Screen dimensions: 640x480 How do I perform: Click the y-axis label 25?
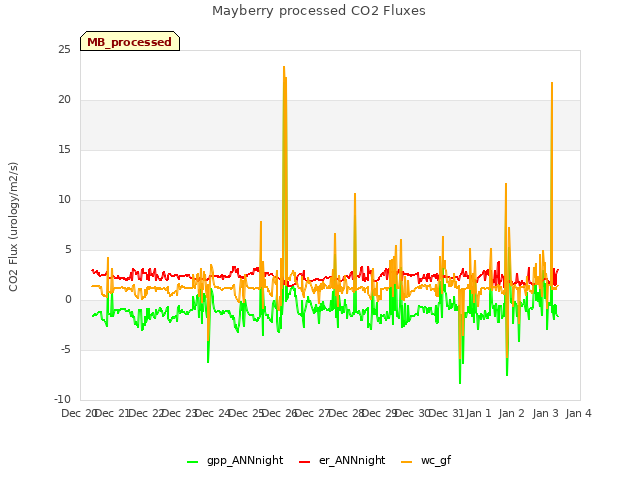(64, 50)
